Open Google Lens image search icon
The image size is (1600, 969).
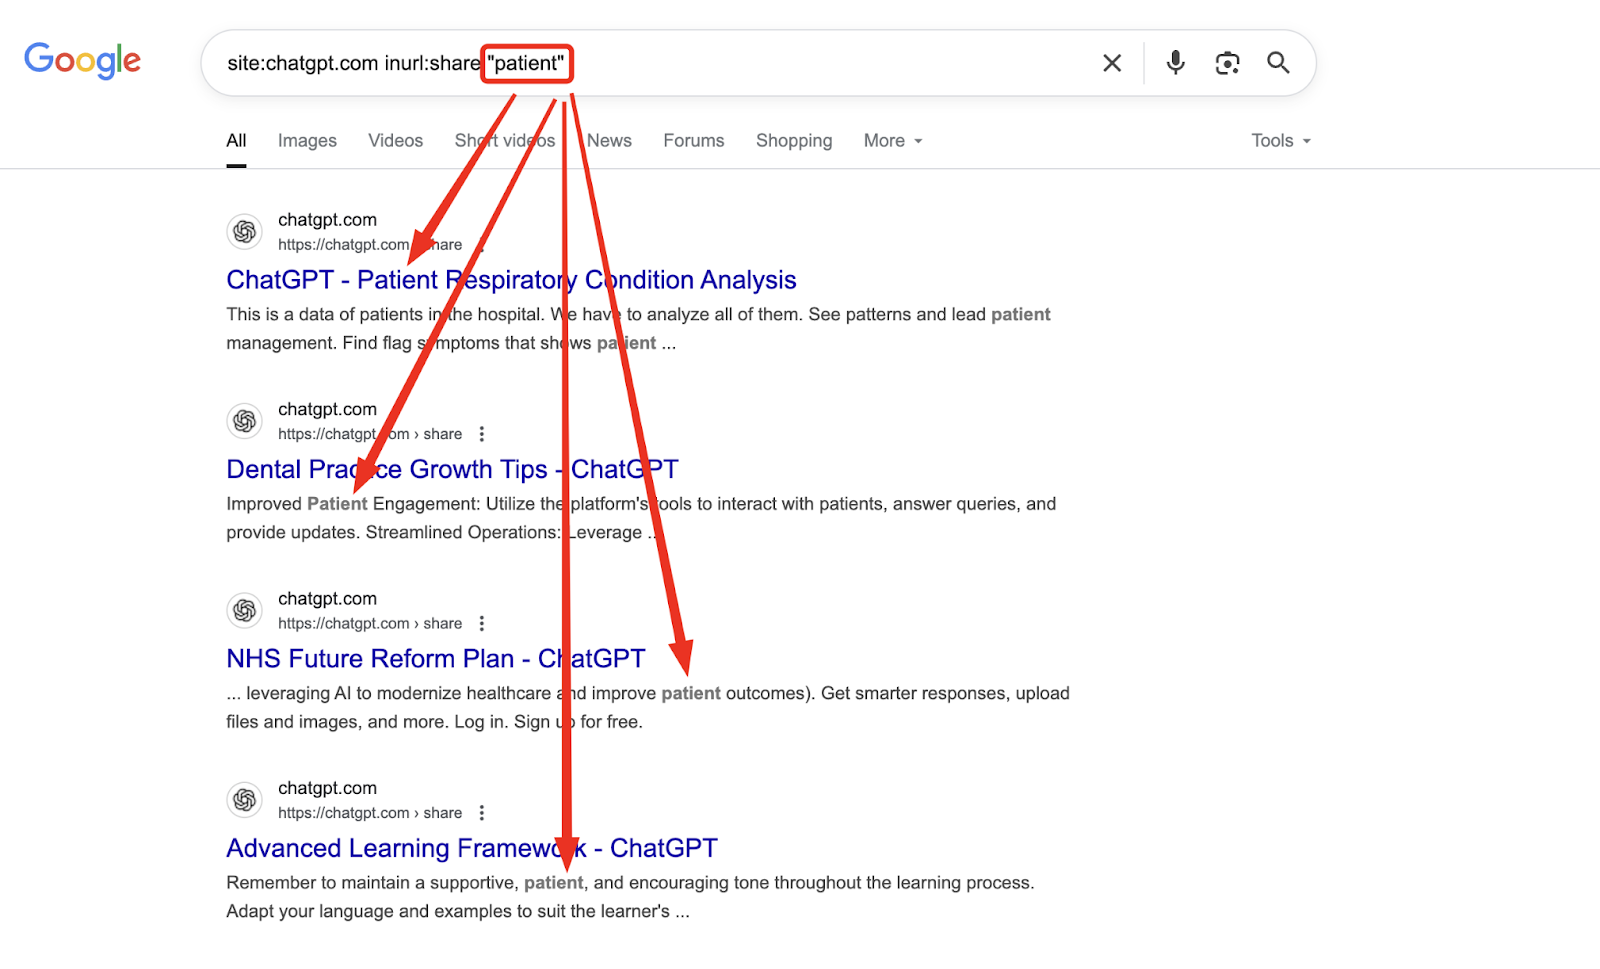pyautogui.click(x=1227, y=63)
